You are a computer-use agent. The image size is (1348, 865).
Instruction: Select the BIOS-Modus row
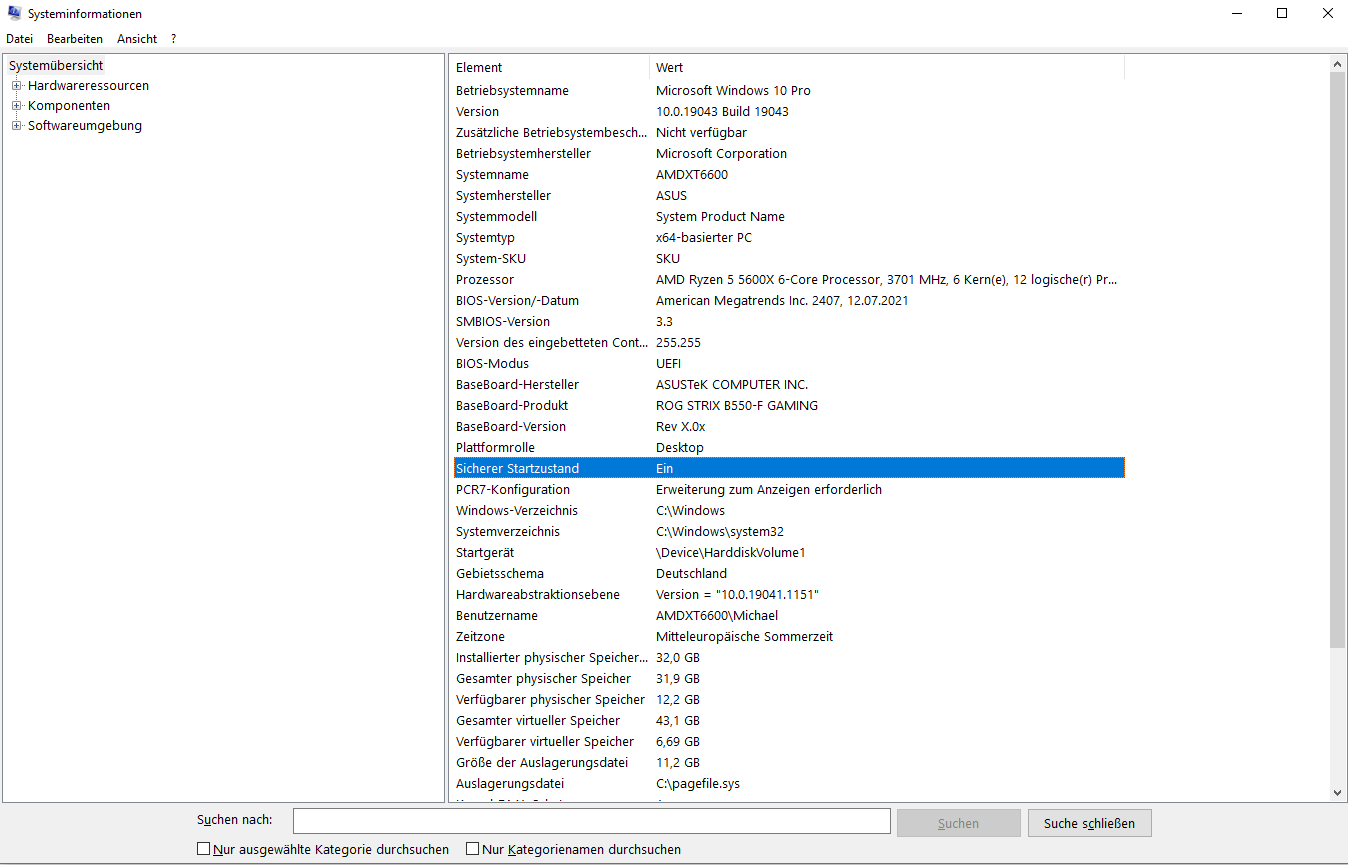pos(789,363)
